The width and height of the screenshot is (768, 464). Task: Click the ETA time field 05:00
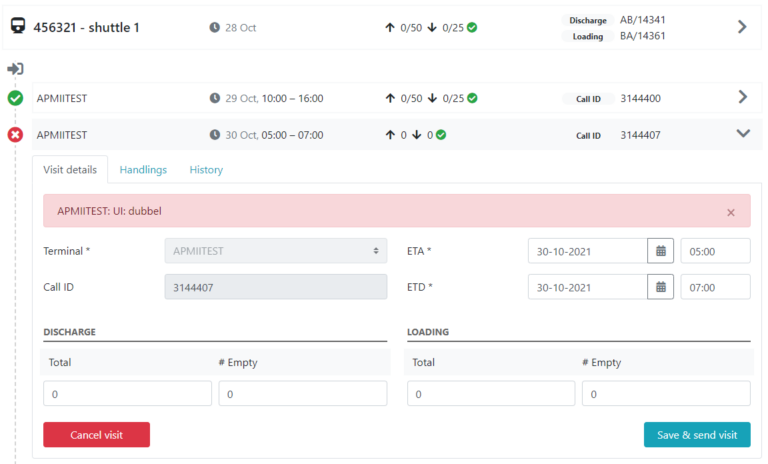point(714,251)
